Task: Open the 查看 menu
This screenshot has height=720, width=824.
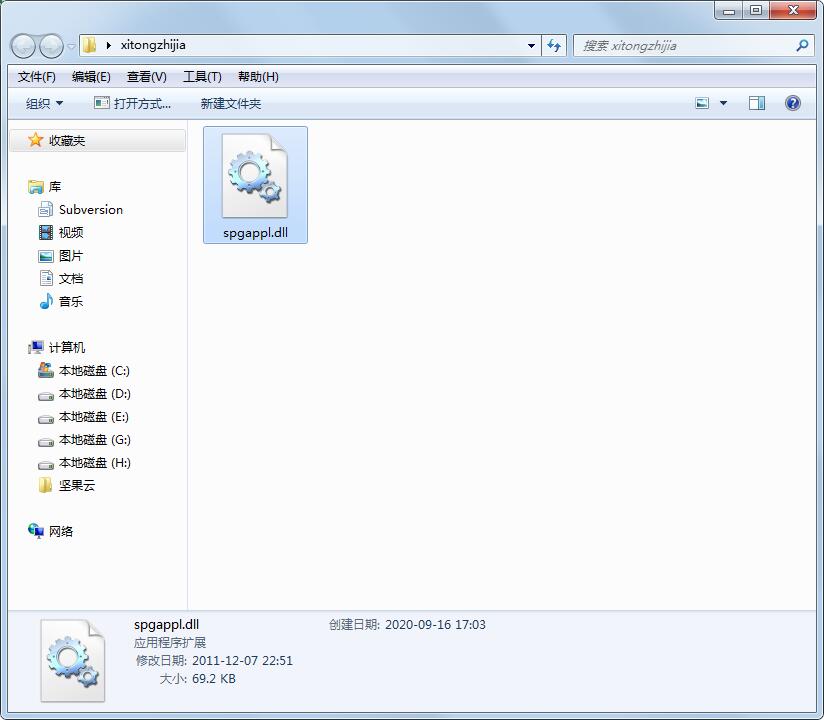Action: click(145, 76)
